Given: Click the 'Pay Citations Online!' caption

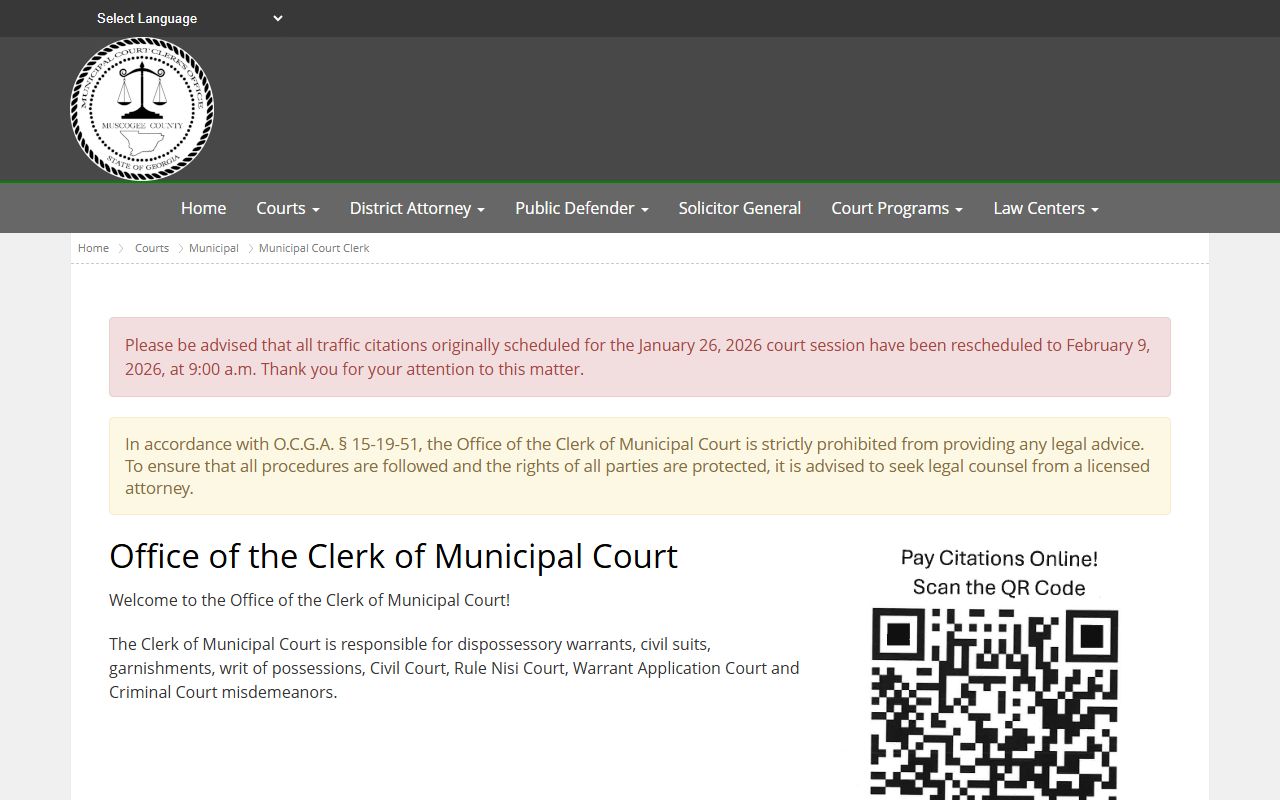Looking at the screenshot, I should tap(999, 558).
